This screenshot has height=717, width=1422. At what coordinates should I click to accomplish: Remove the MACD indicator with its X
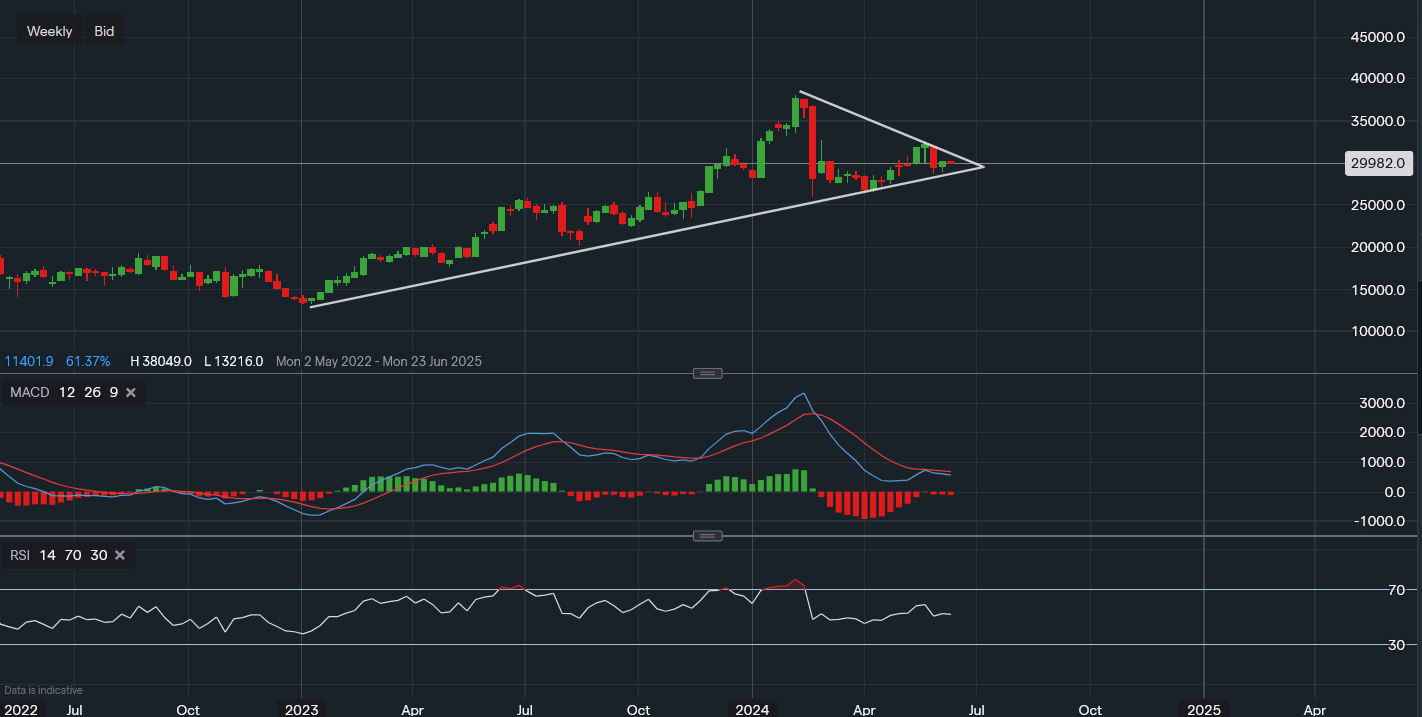click(130, 393)
